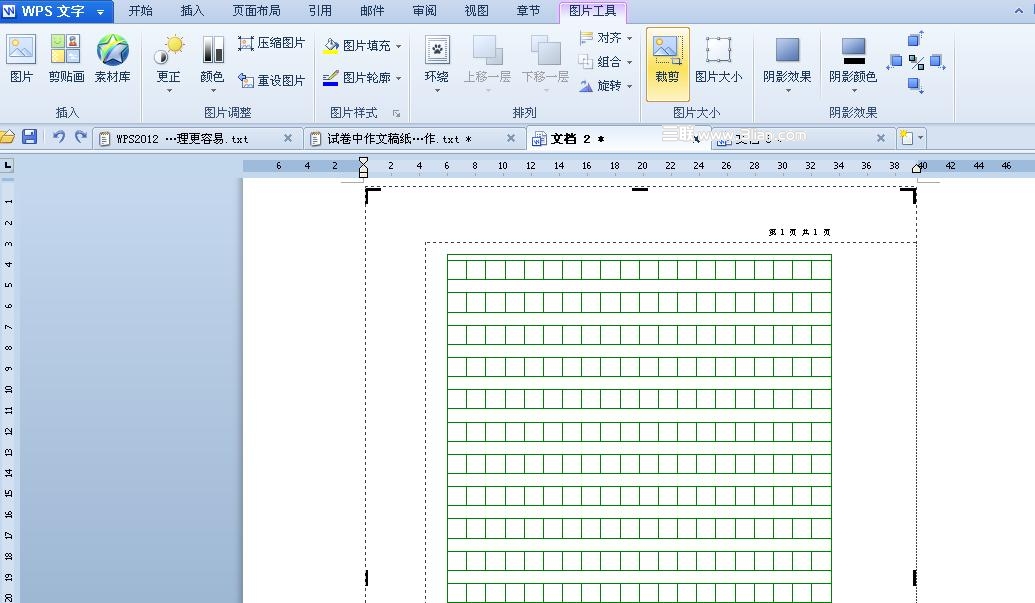
Task: Open the 环绕 text wrap menu
Action: pyautogui.click(x=436, y=63)
